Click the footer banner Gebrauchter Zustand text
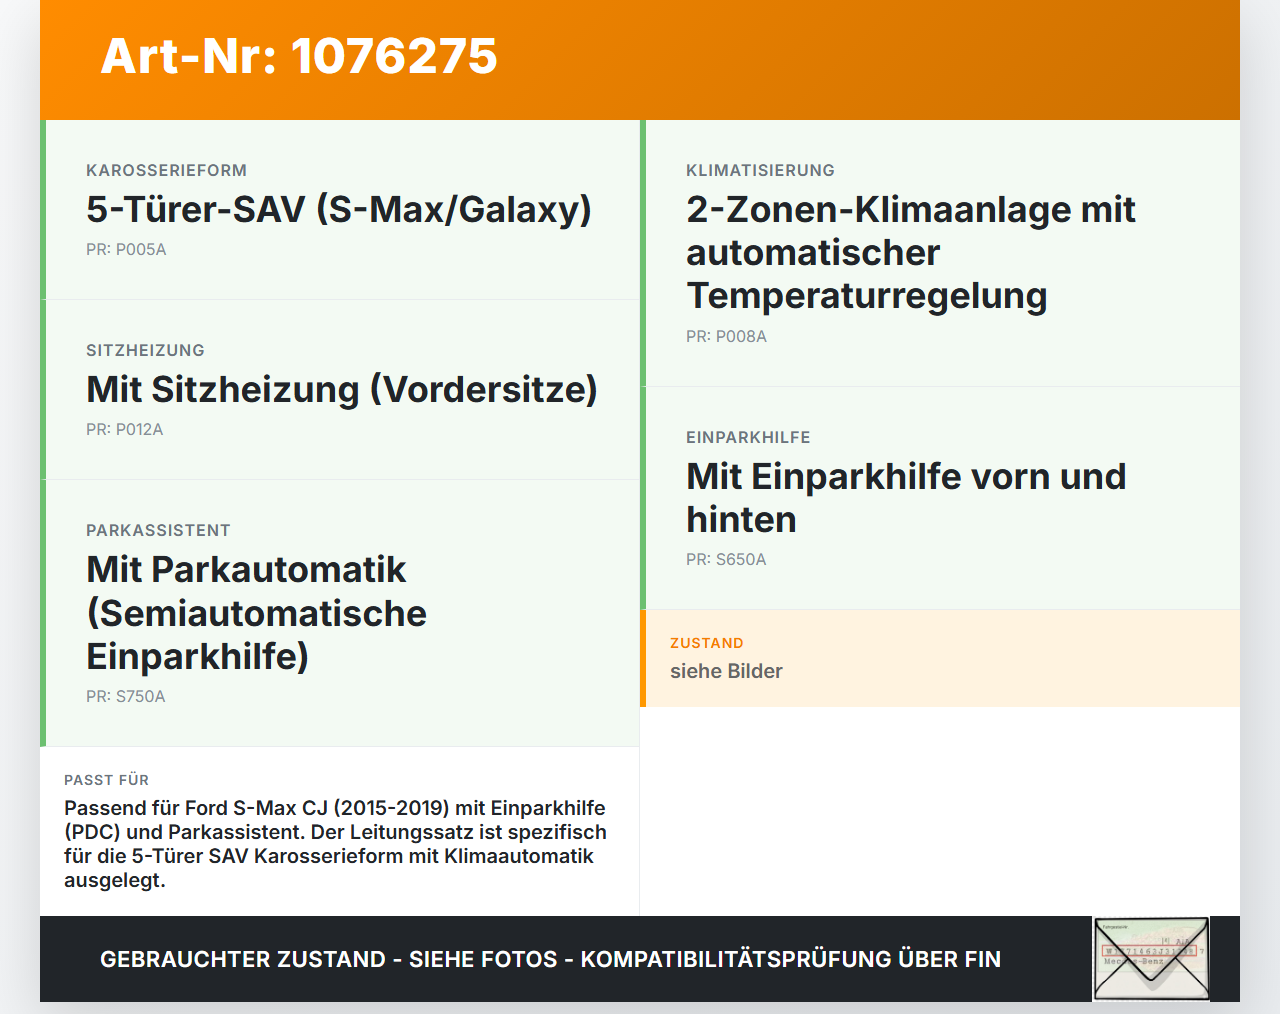The height and width of the screenshot is (1014, 1280). point(550,959)
